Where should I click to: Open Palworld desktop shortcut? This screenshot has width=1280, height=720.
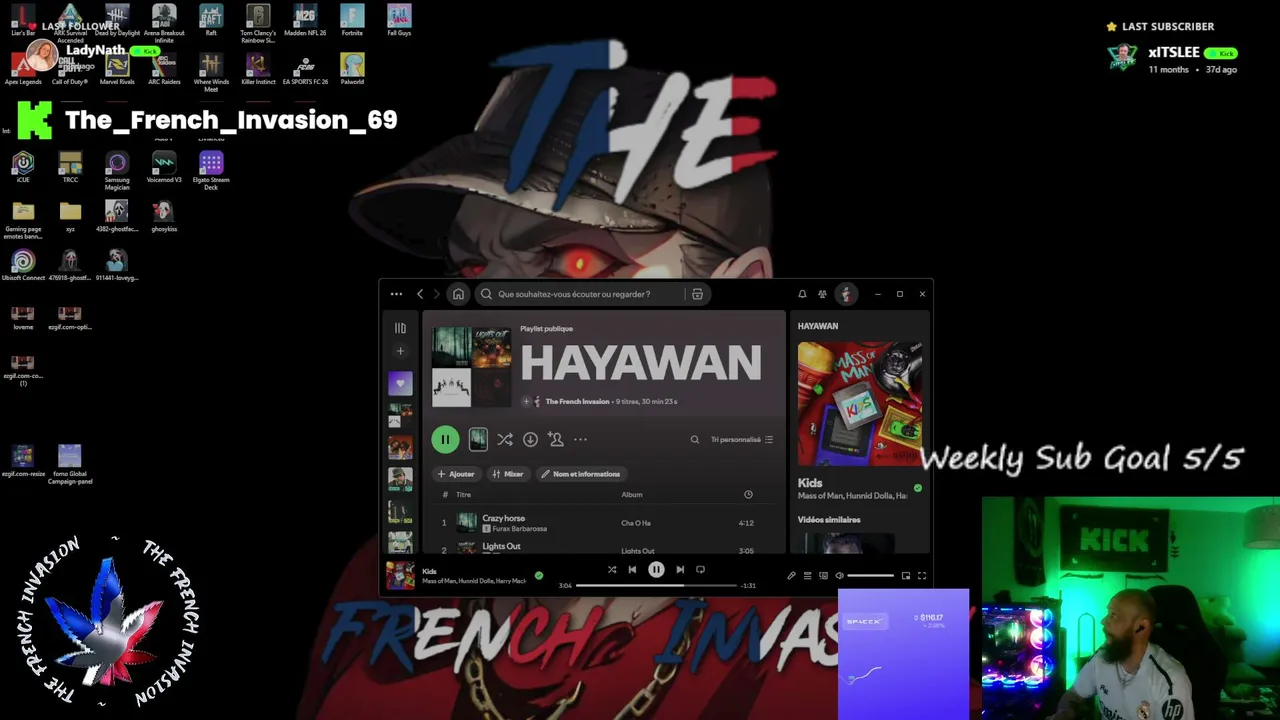click(x=352, y=69)
